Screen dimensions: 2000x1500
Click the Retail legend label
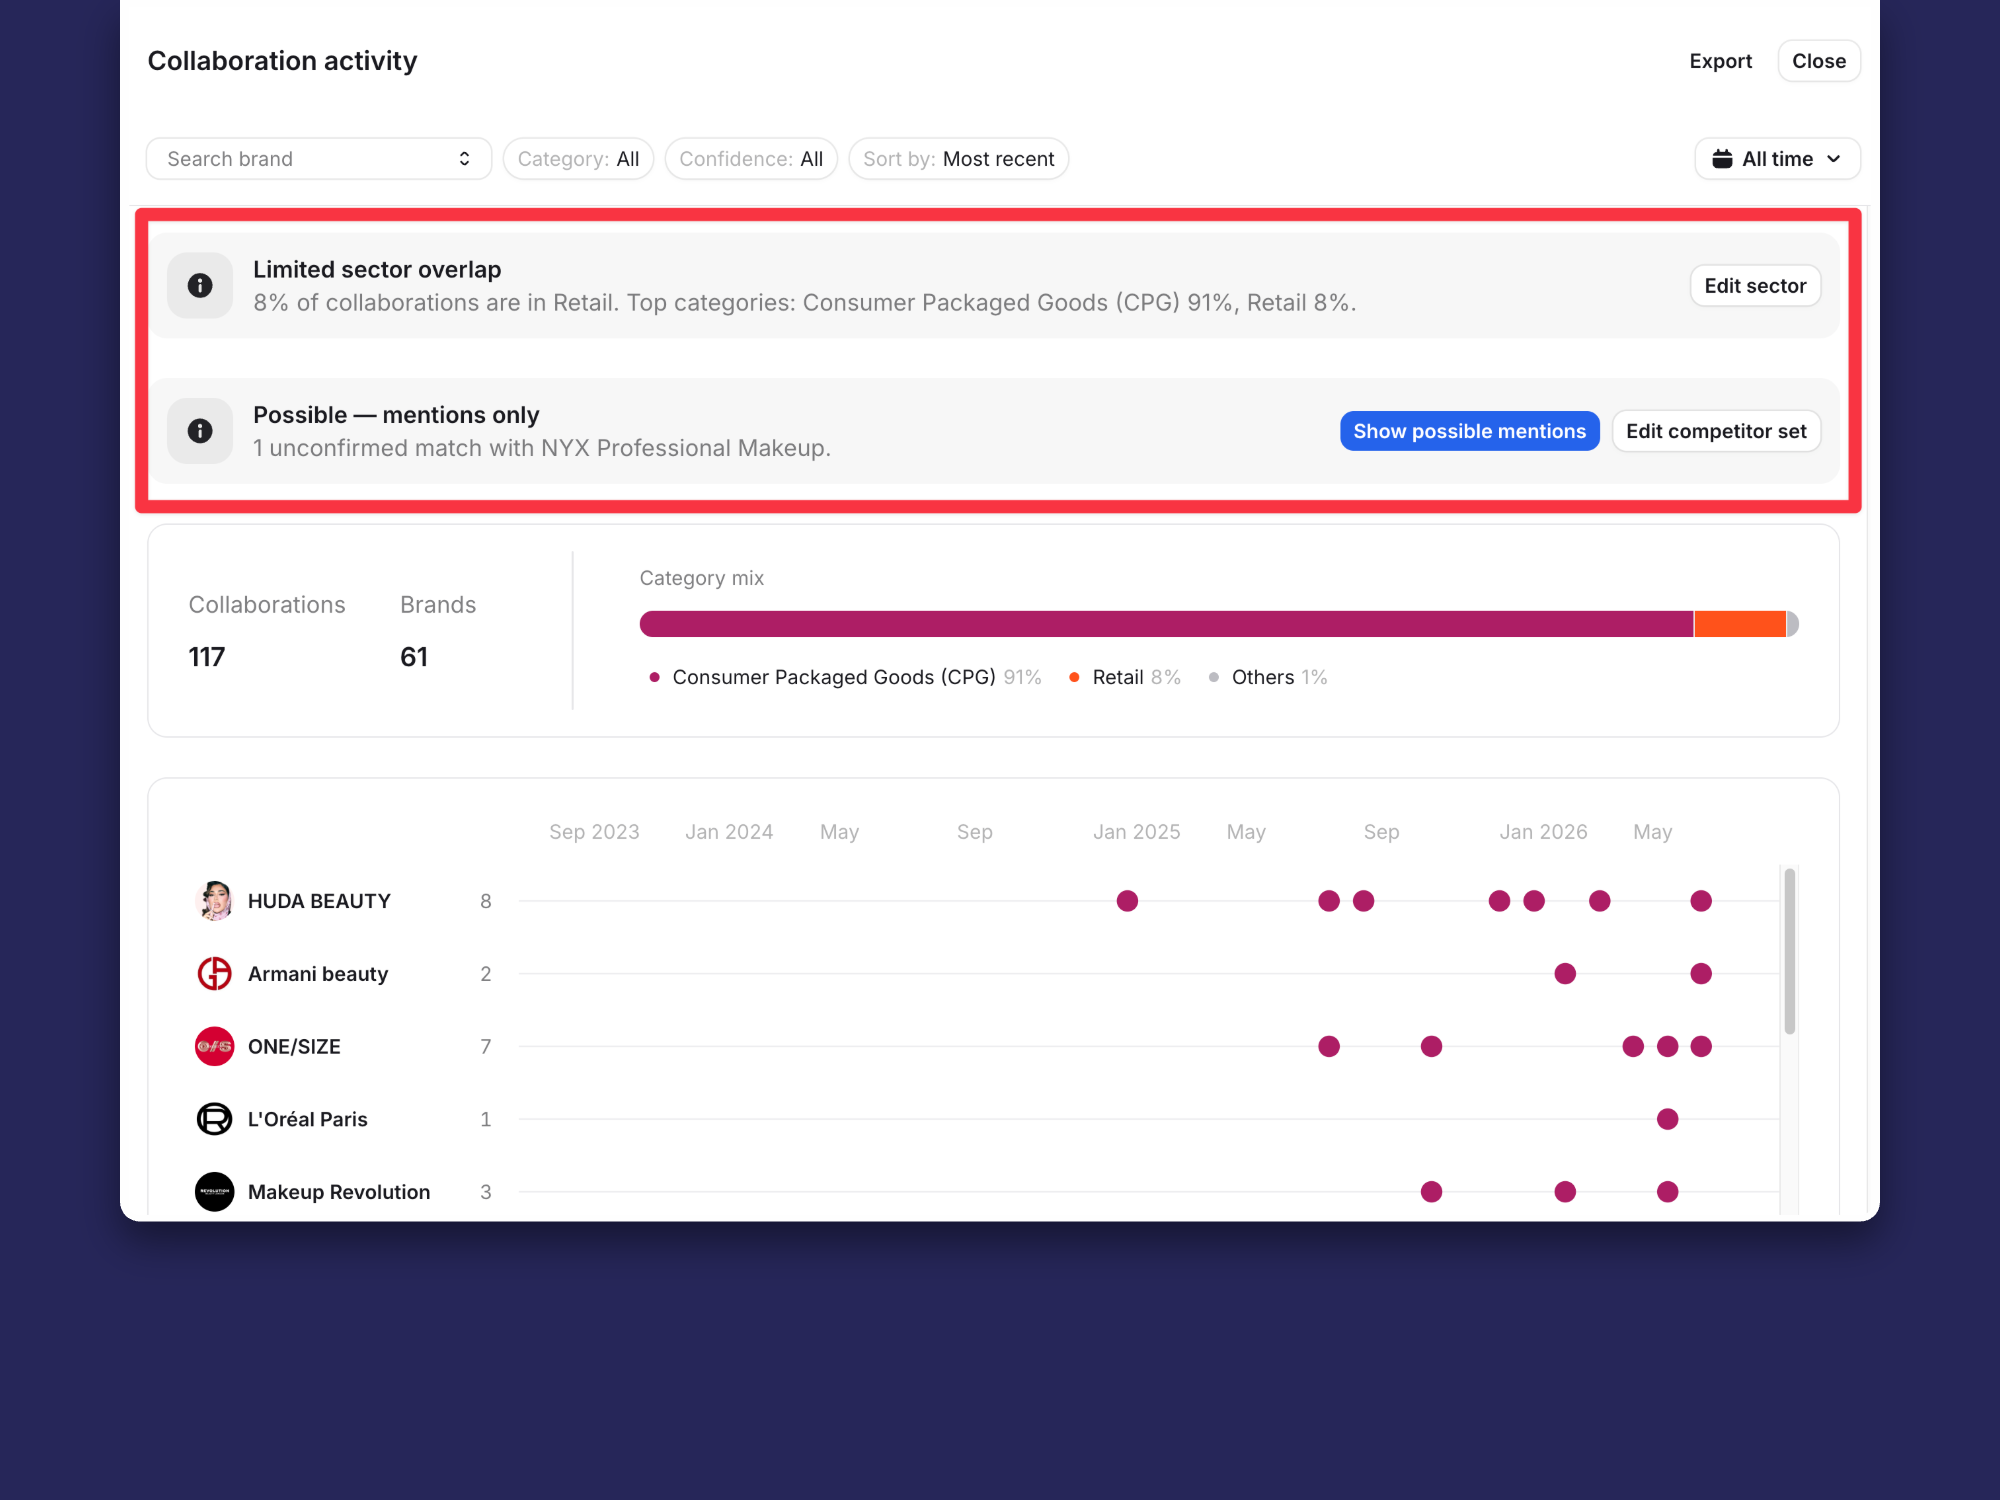[x=1118, y=677]
